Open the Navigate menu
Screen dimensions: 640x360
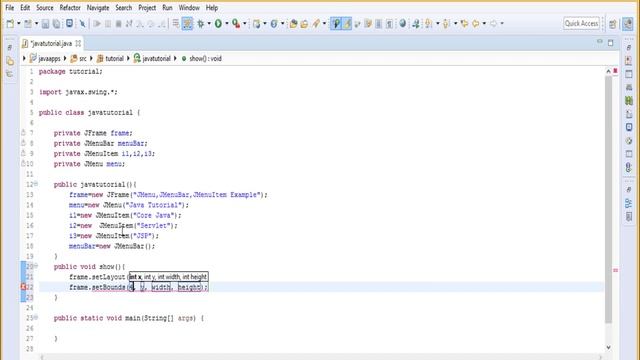98,8
